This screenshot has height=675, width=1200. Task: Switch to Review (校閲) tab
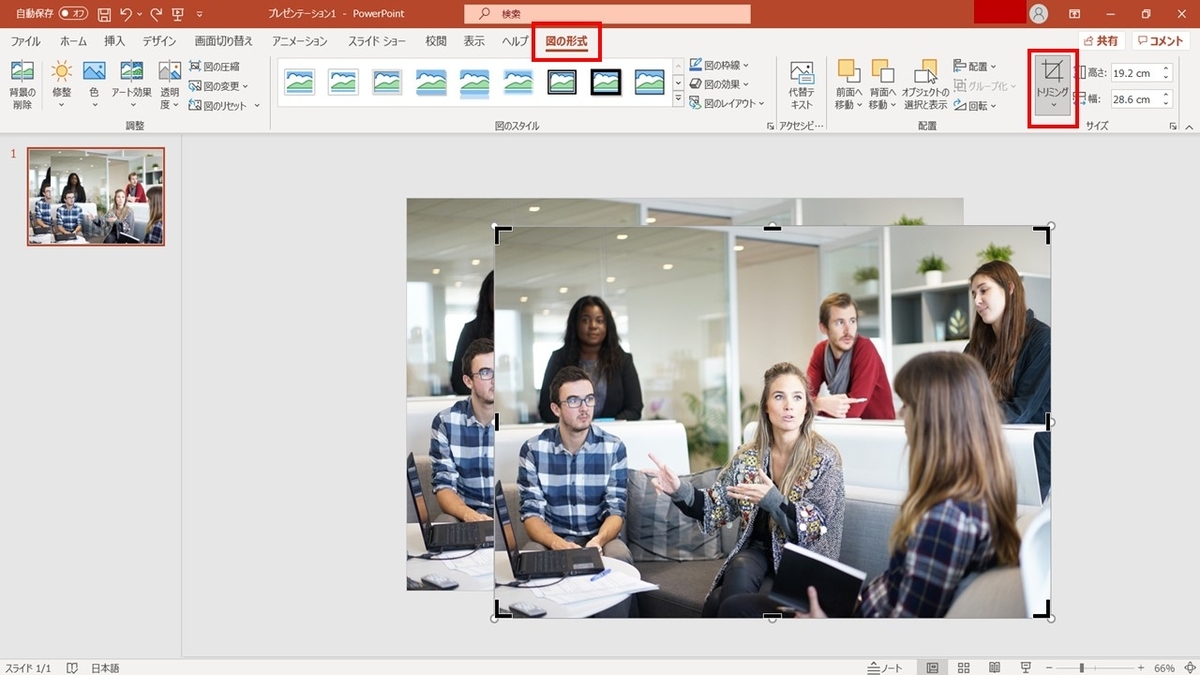pos(436,41)
